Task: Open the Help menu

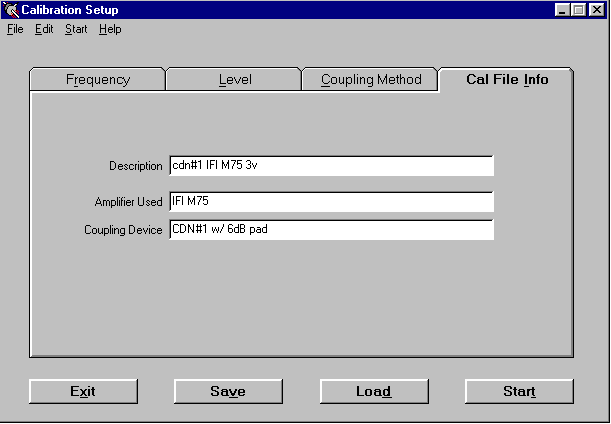Action: click(x=110, y=29)
